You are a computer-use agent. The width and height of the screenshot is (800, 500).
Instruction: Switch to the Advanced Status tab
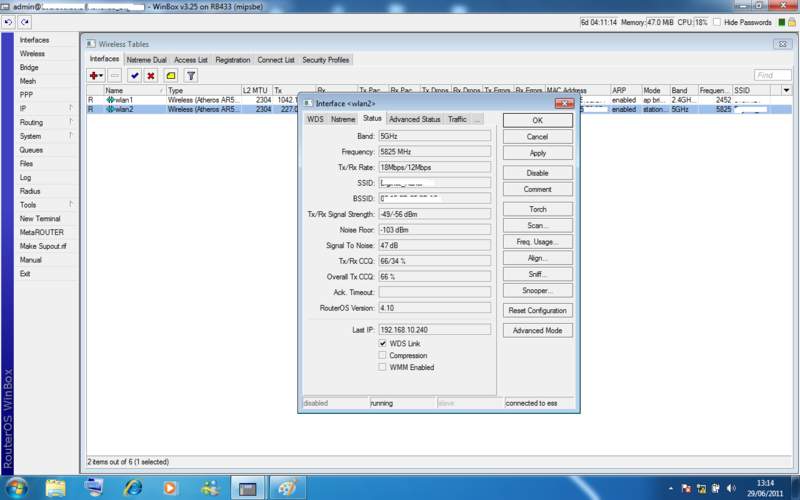[x=414, y=119]
